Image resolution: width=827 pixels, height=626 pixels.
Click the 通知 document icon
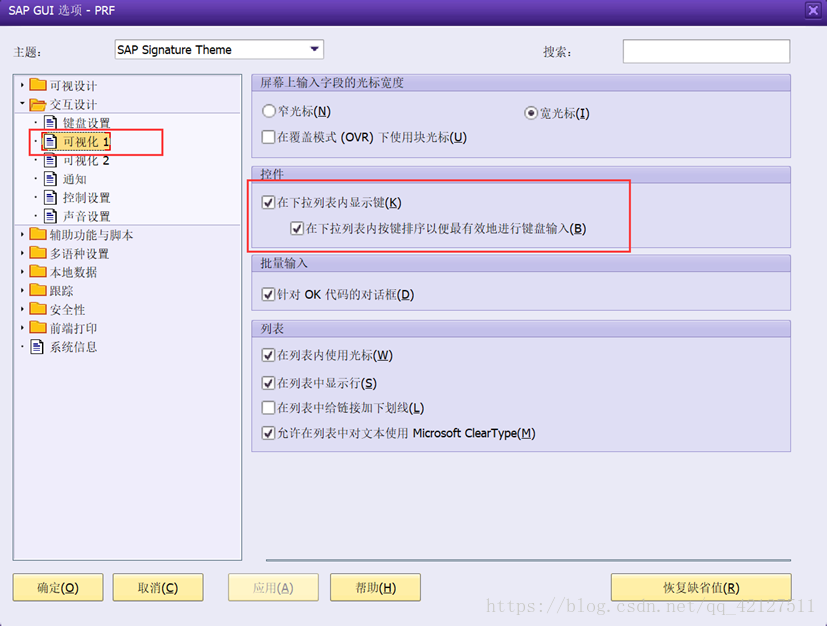51,179
